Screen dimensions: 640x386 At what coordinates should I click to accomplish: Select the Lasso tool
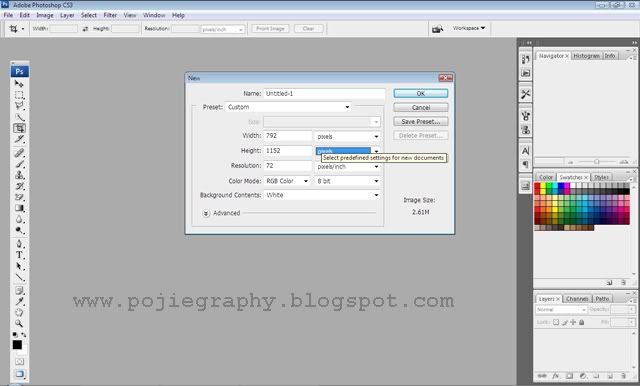(x=19, y=106)
